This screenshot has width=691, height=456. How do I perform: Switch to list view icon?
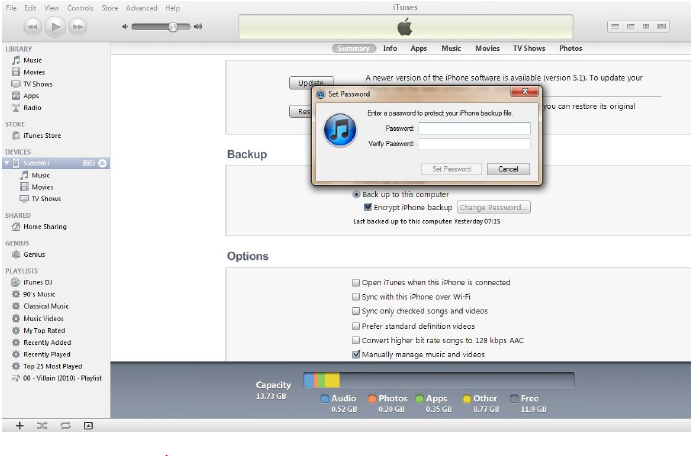(615, 26)
